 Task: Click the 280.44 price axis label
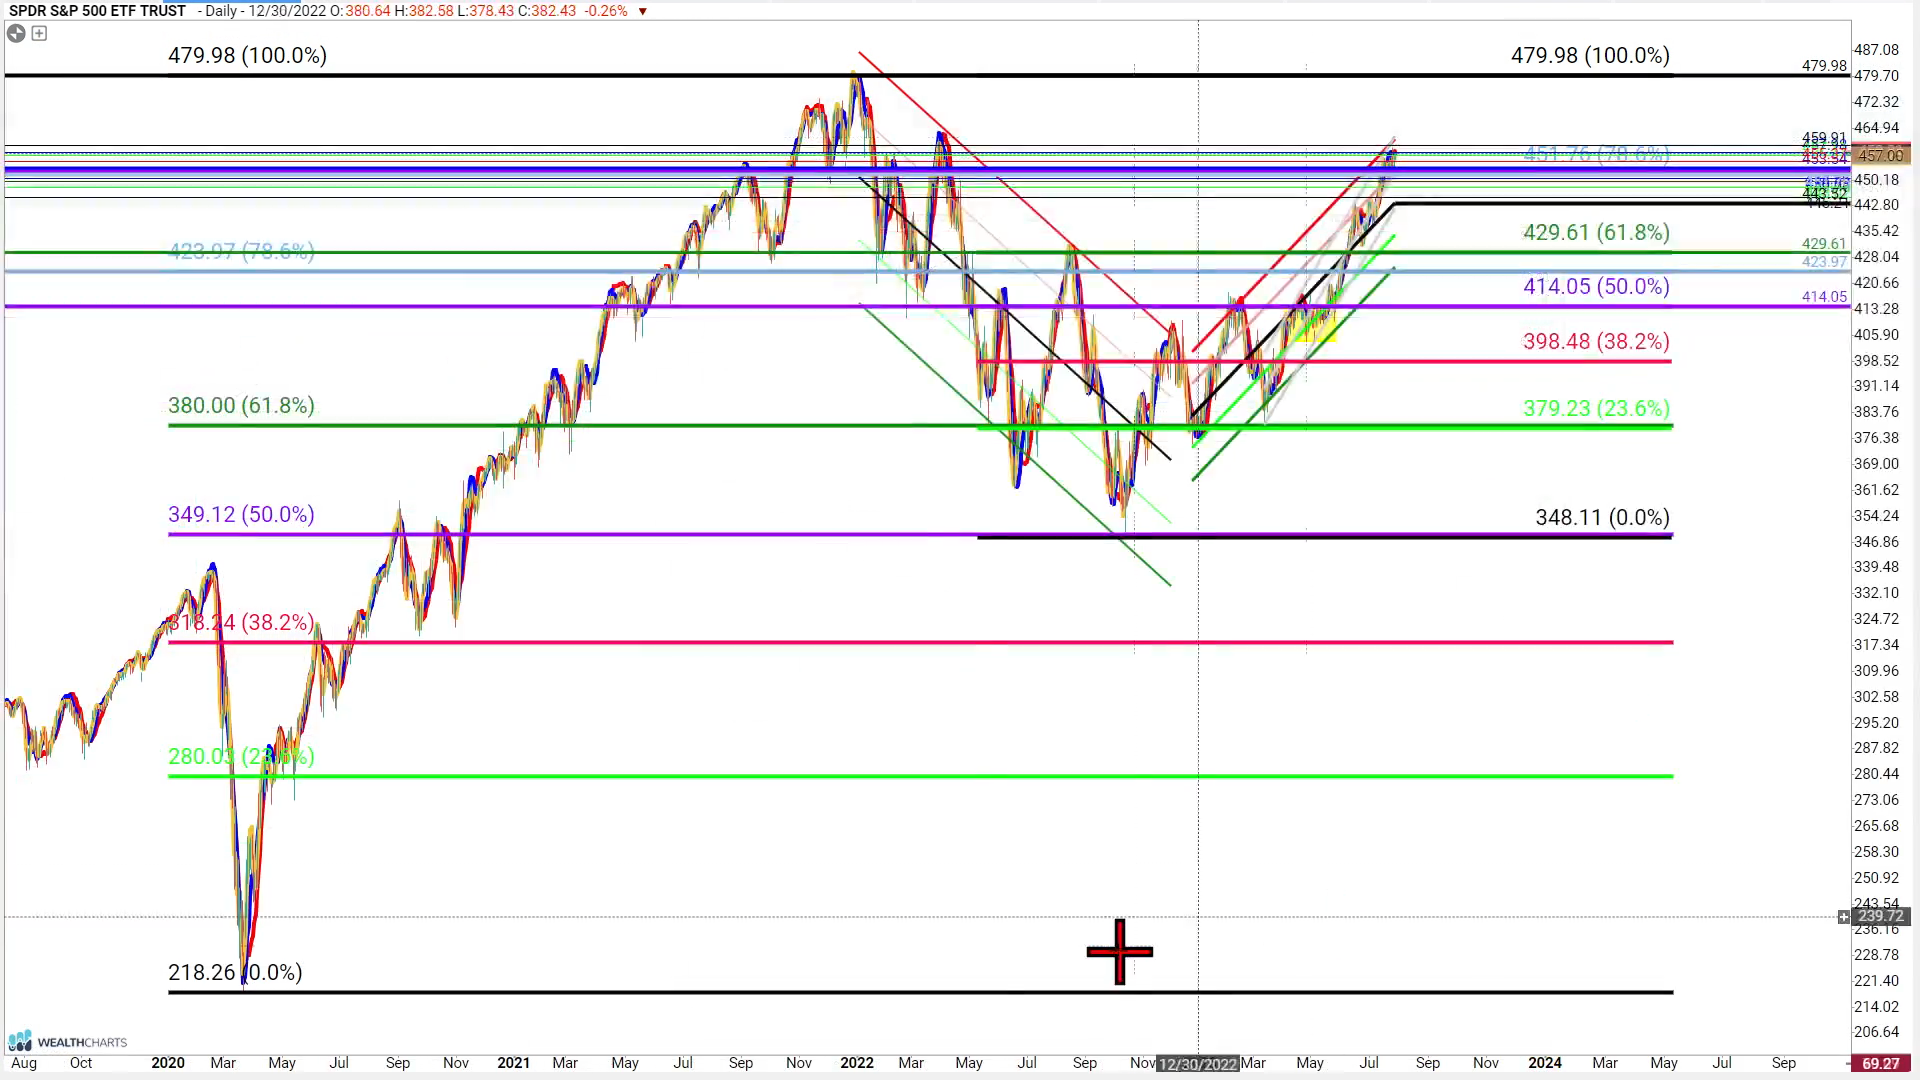(1876, 773)
